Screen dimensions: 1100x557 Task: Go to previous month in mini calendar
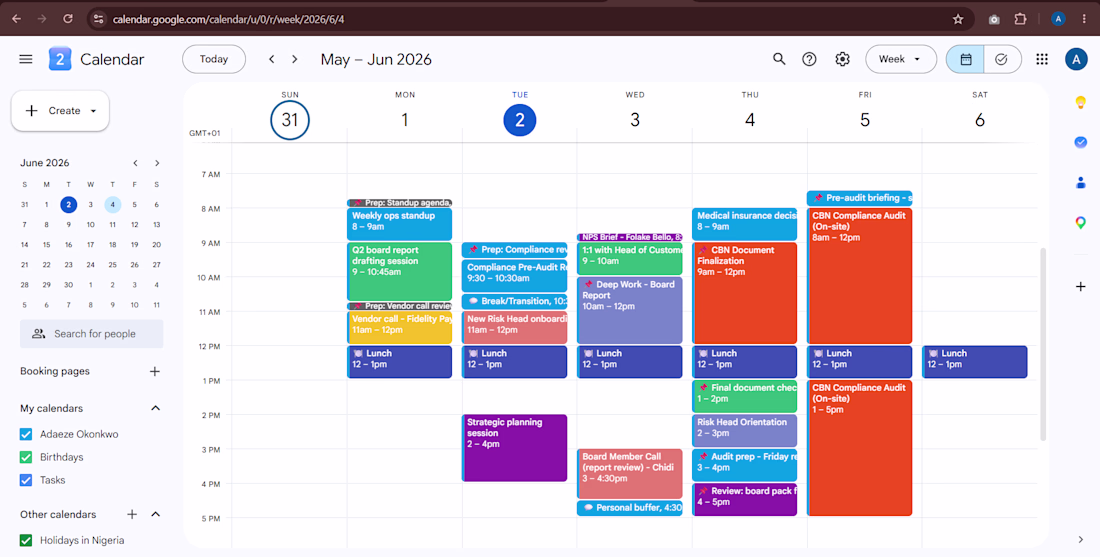coord(135,163)
